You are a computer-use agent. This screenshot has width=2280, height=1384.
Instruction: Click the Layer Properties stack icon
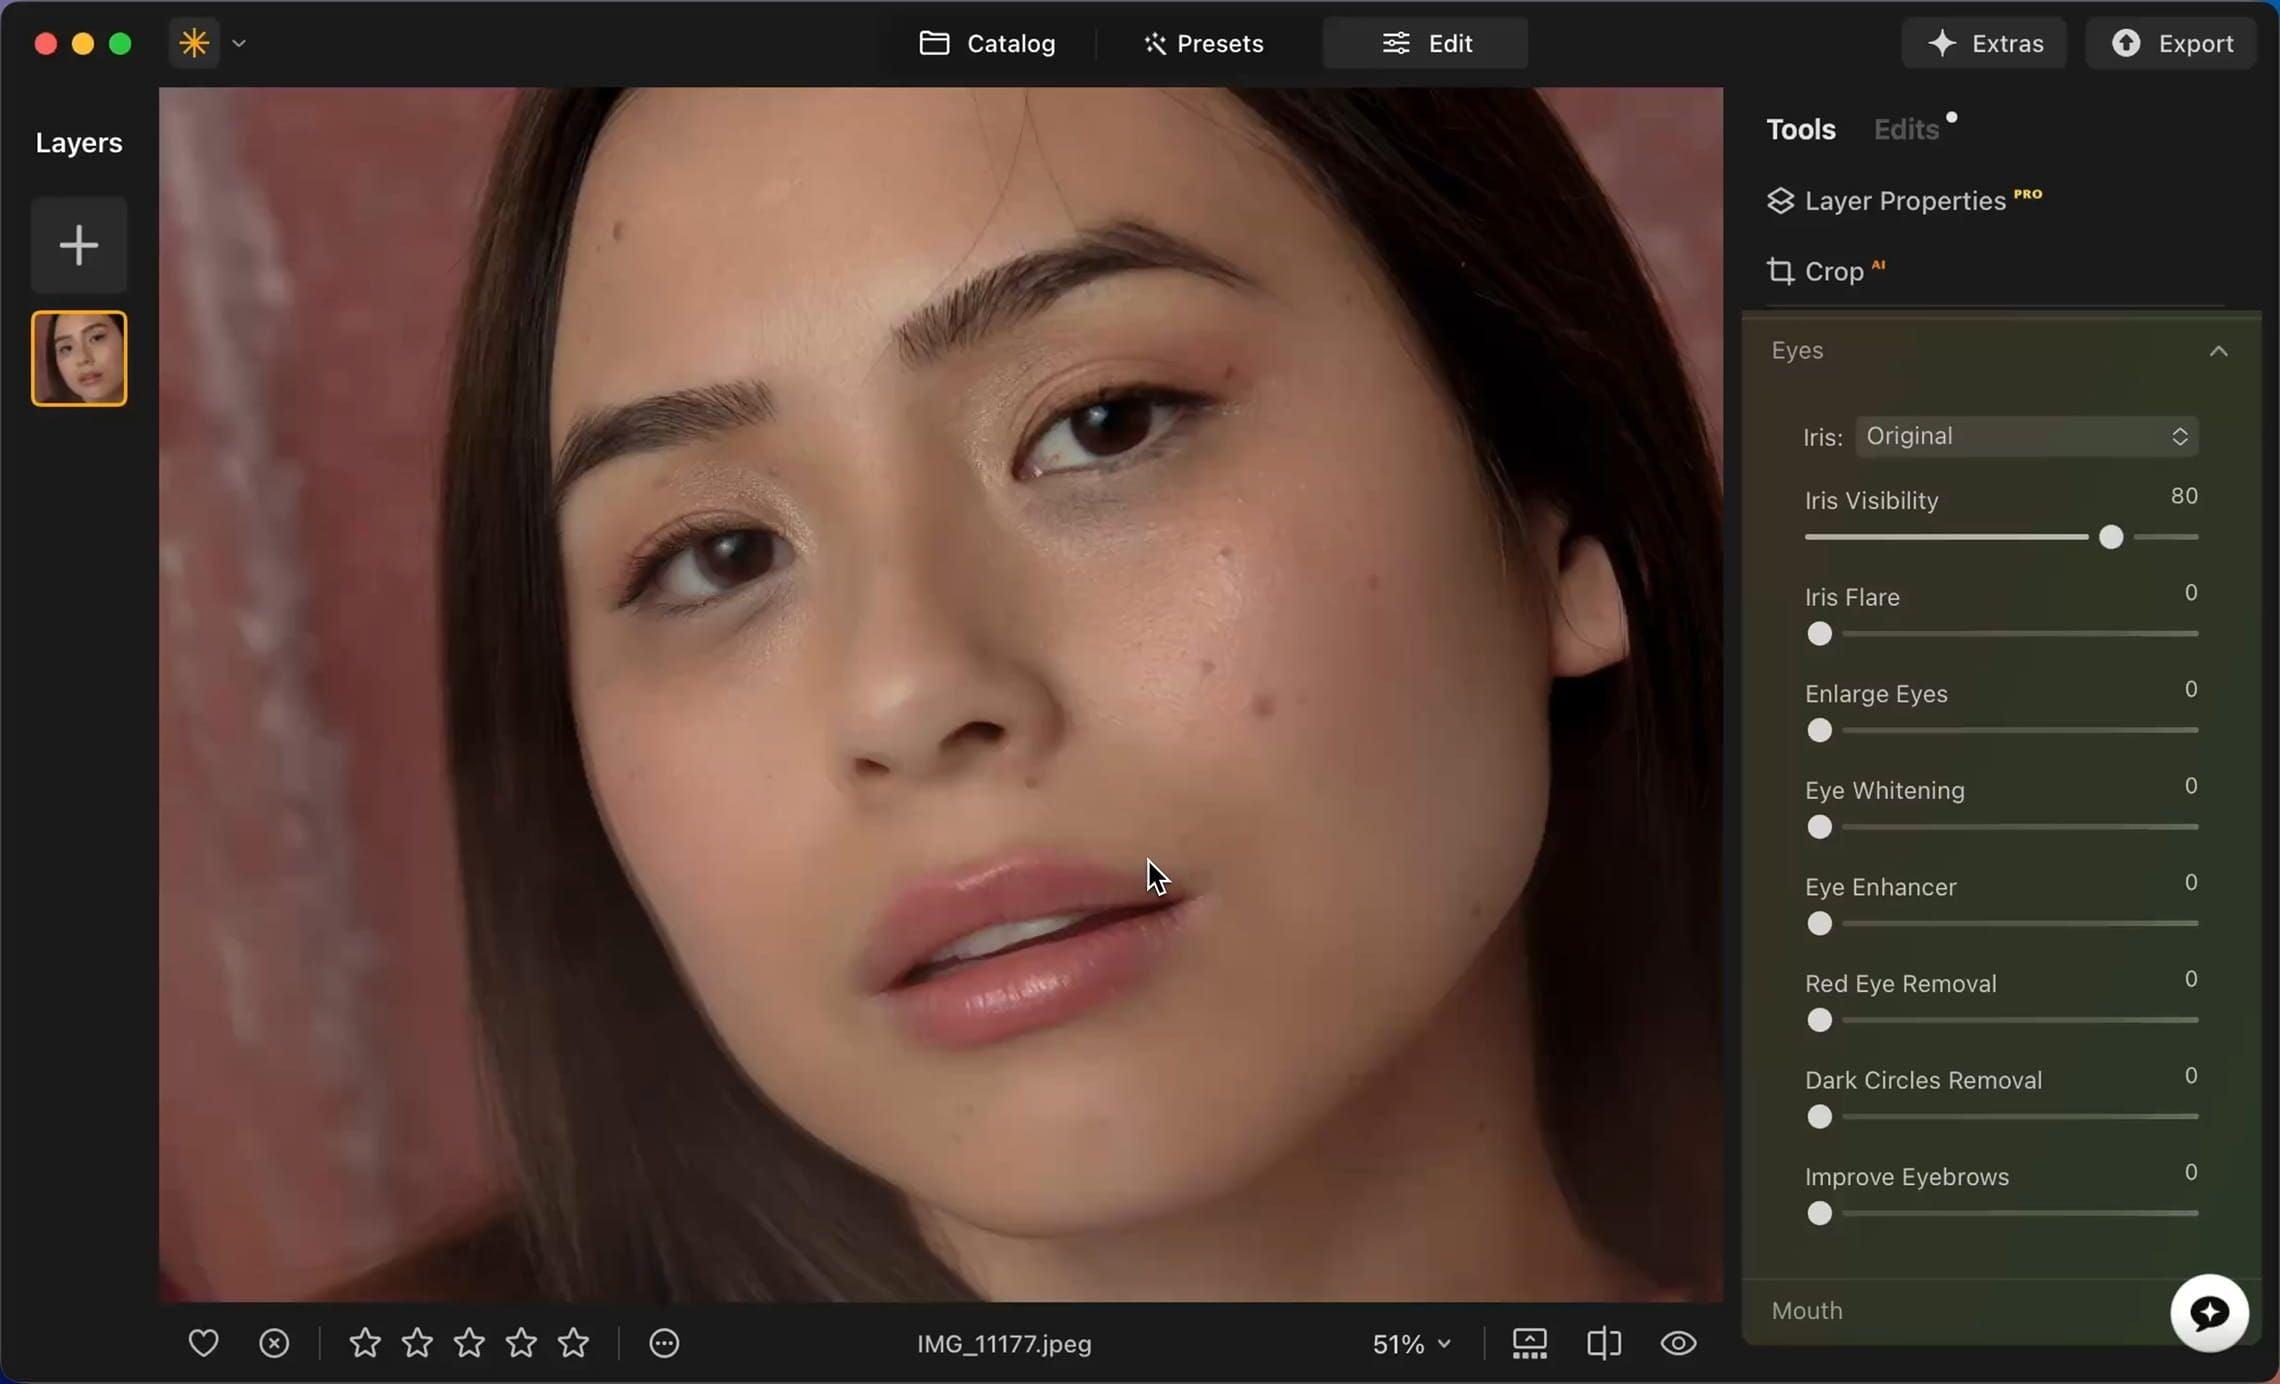click(x=1780, y=201)
